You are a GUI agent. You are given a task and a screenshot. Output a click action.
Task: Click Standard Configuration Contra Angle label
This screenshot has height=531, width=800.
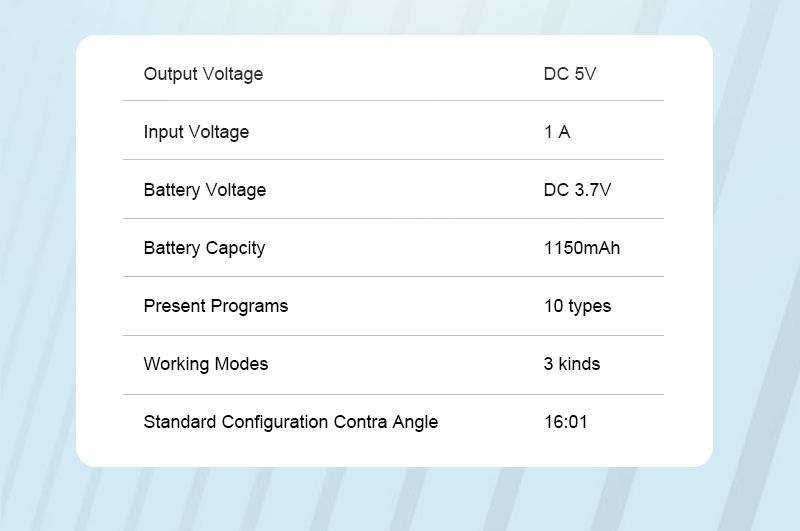click(290, 423)
